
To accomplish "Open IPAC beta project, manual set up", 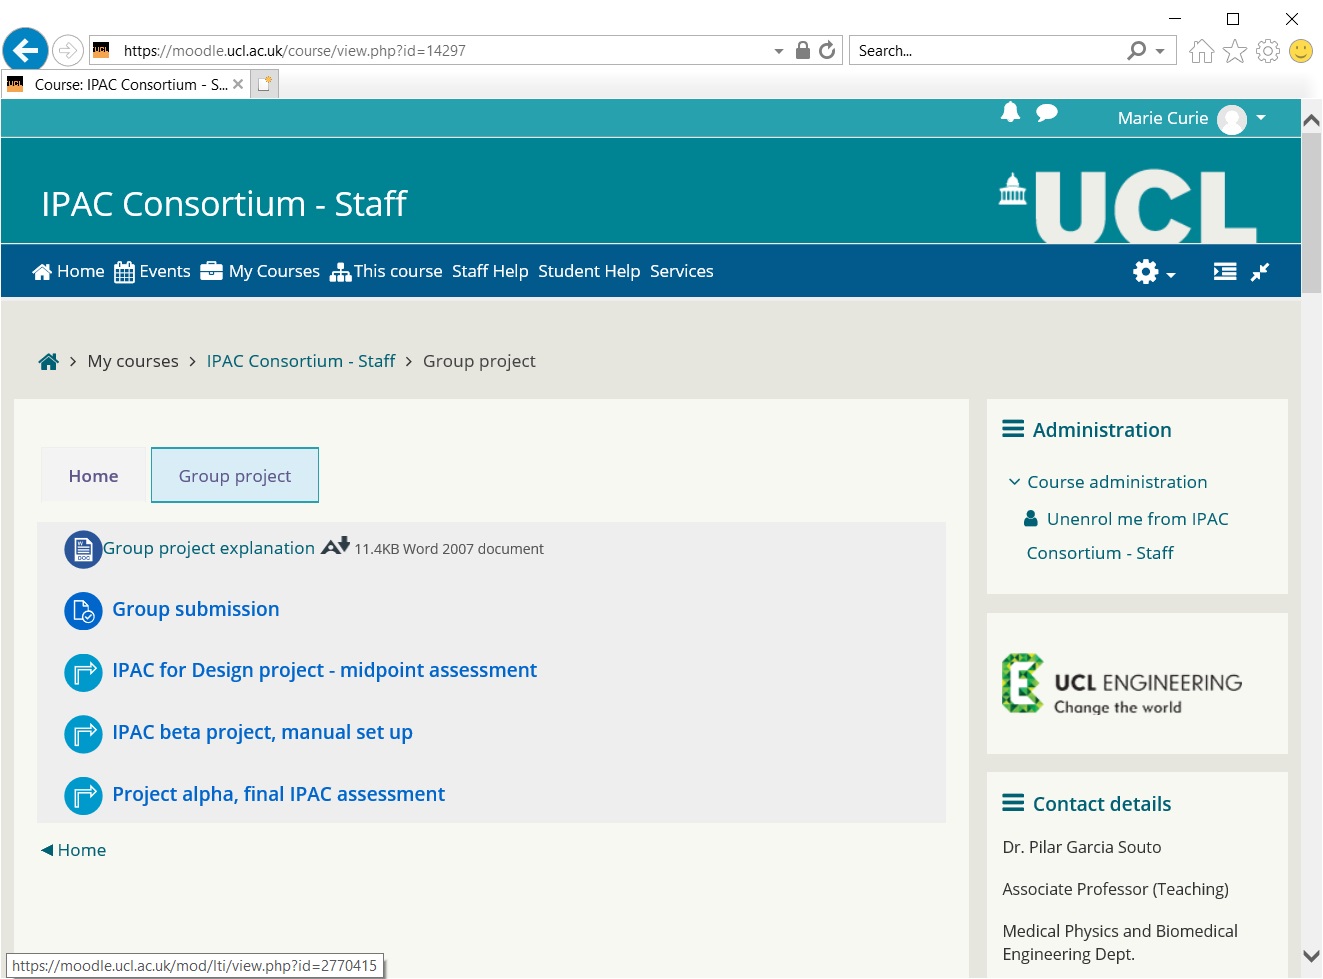I will [x=262, y=732].
